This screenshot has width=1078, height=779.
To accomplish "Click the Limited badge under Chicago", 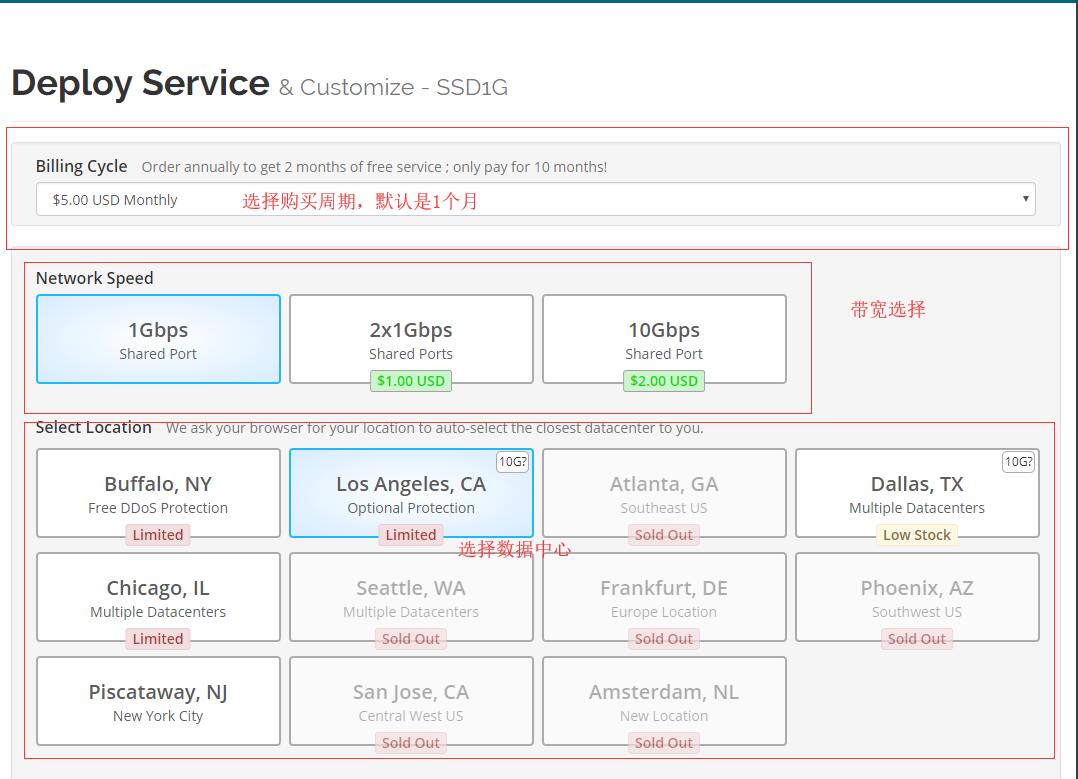I will tap(158, 639).
